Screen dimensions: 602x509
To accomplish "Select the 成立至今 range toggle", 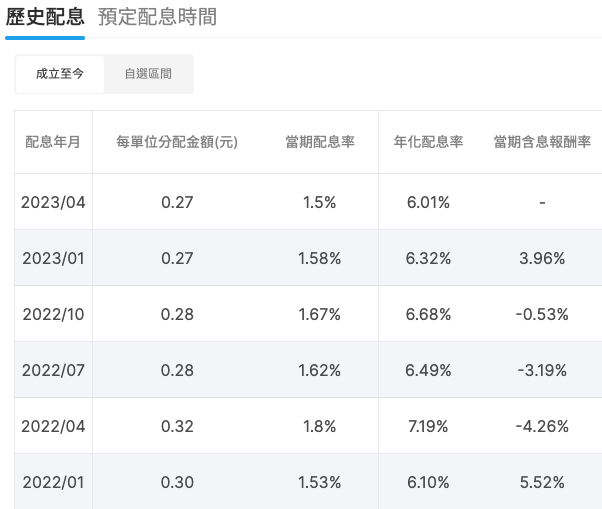I will [60, 74].
